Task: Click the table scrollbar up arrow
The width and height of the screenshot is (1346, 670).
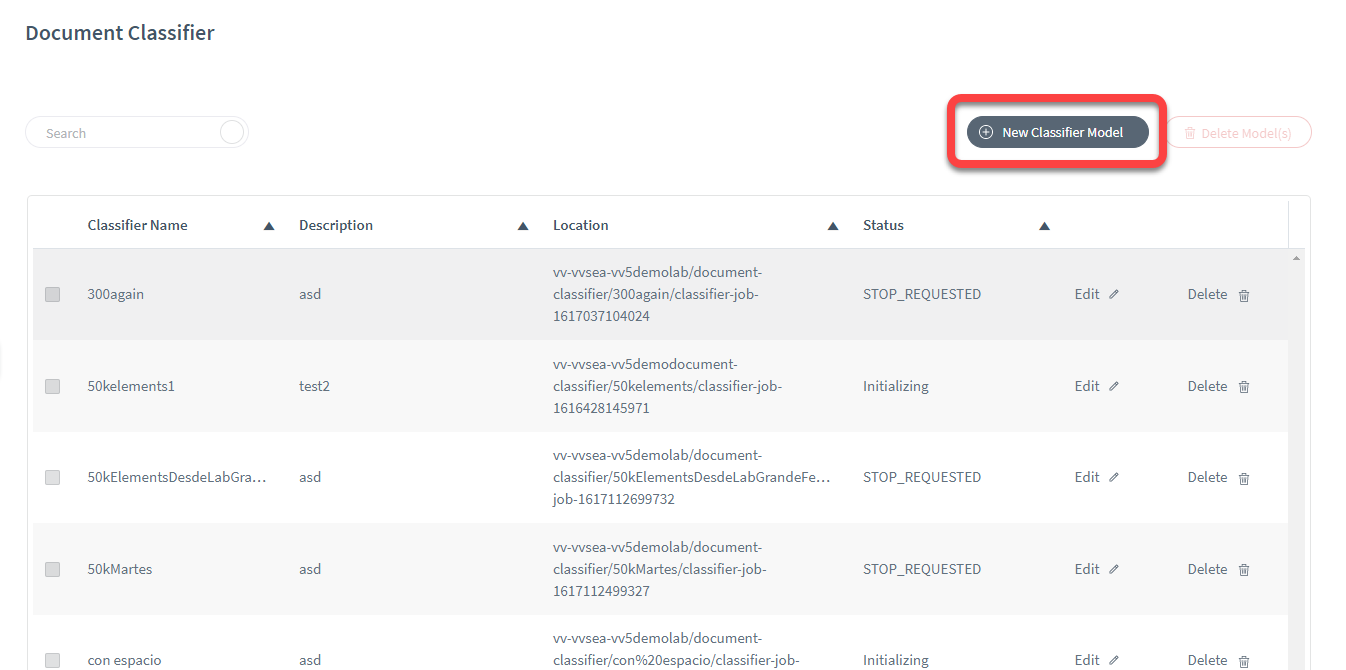Action: [x=1297, y=259]
